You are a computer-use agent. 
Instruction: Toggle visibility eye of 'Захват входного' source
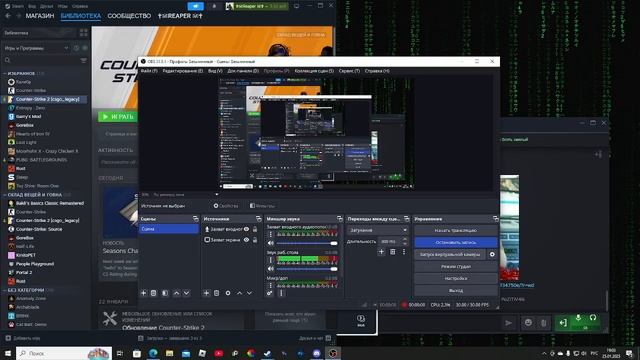247,229
